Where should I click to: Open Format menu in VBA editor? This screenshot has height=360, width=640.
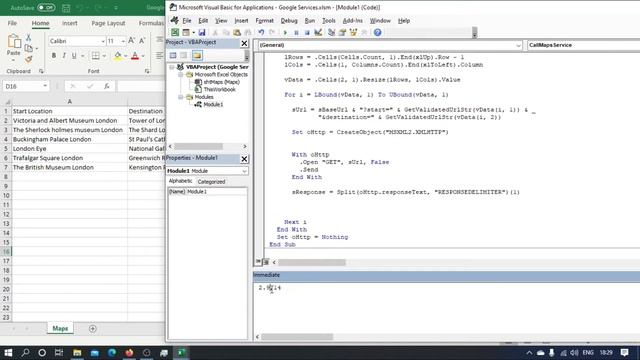(x=264, y=20)
